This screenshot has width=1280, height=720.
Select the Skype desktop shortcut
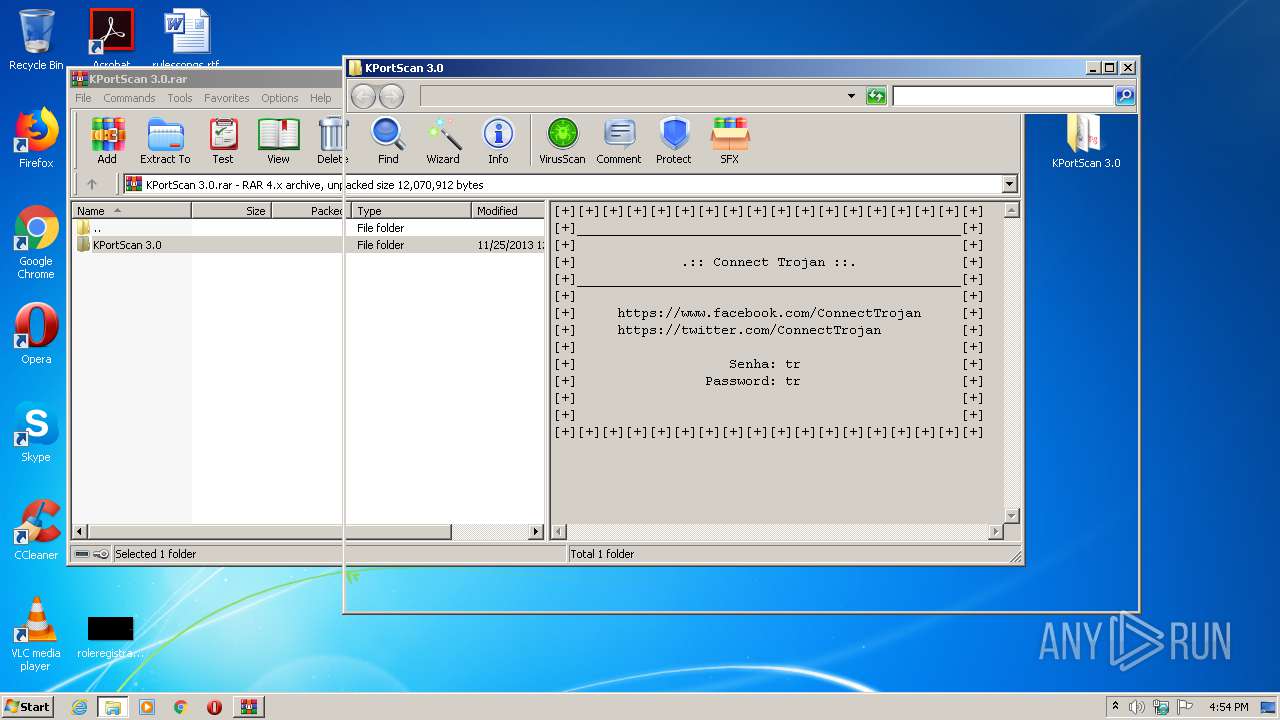(36, 432)
